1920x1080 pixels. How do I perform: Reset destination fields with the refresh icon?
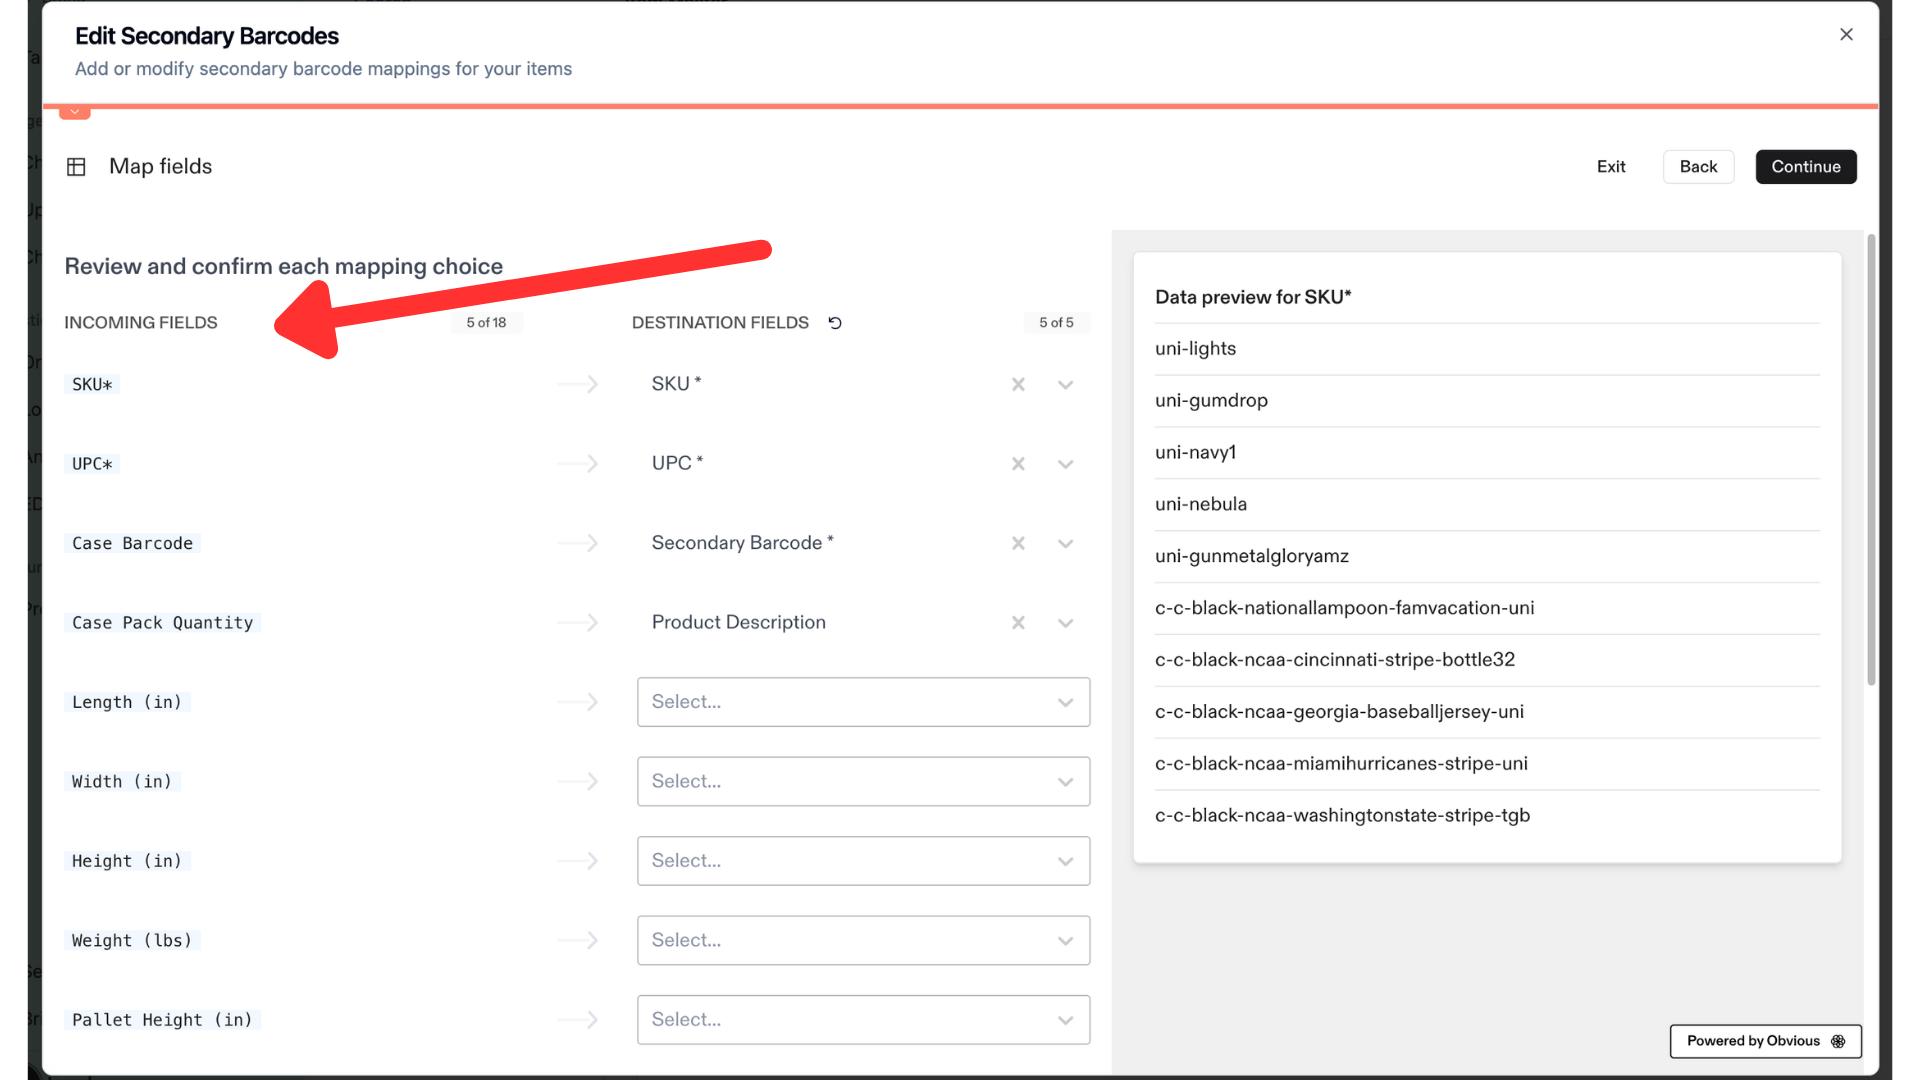835,323
